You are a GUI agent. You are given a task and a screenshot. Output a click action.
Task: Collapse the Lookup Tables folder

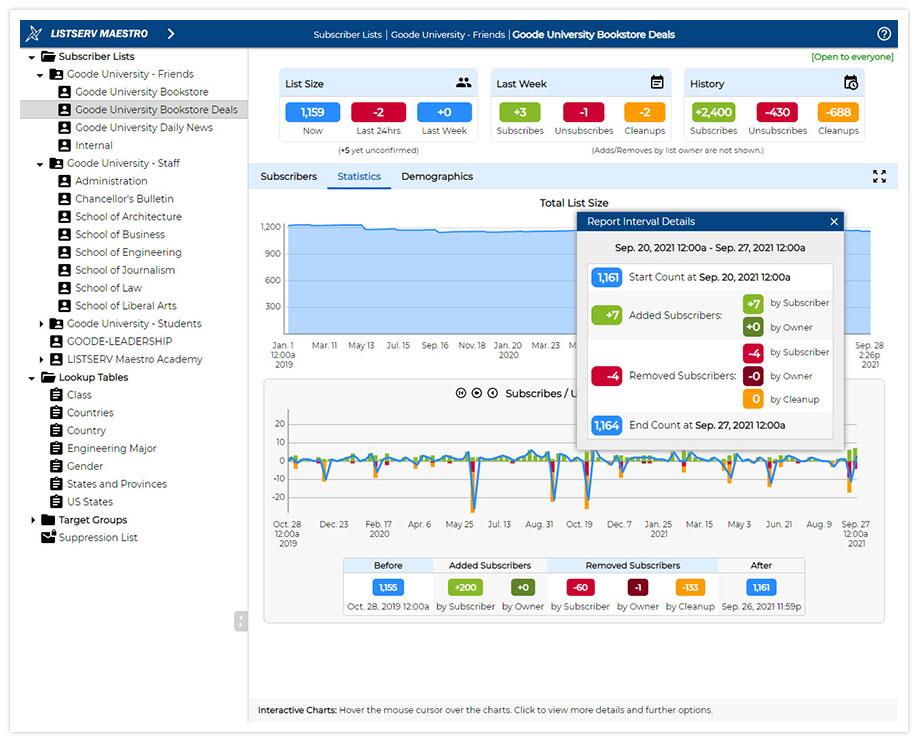32,378
